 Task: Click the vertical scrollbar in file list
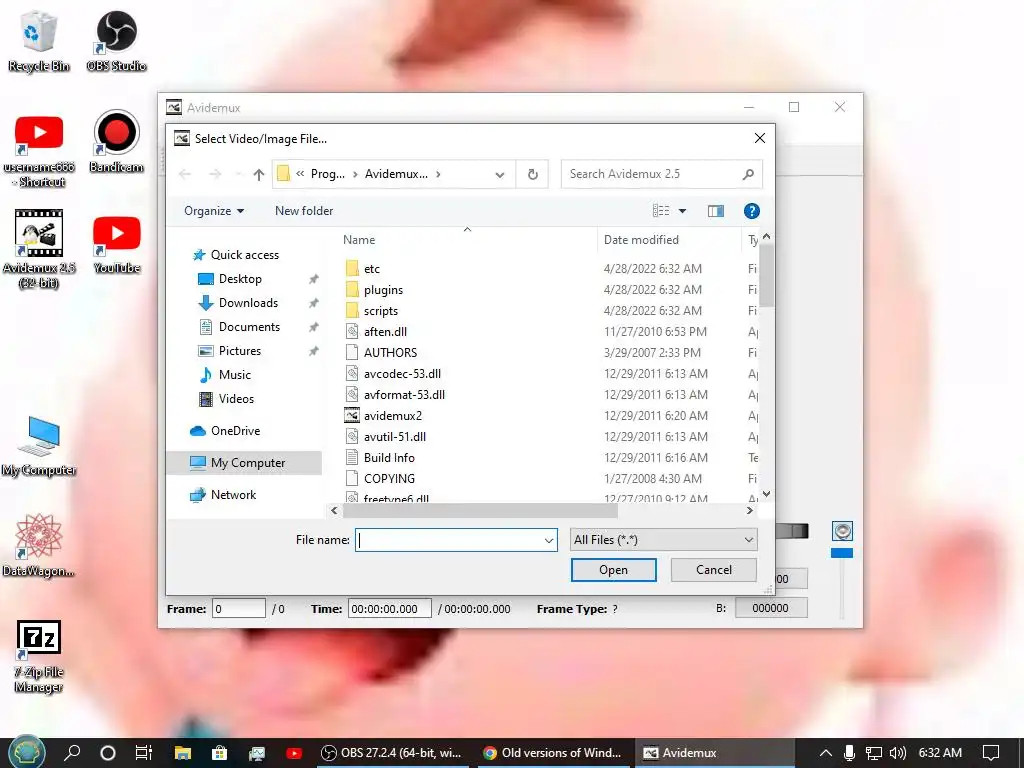(767, 276)
